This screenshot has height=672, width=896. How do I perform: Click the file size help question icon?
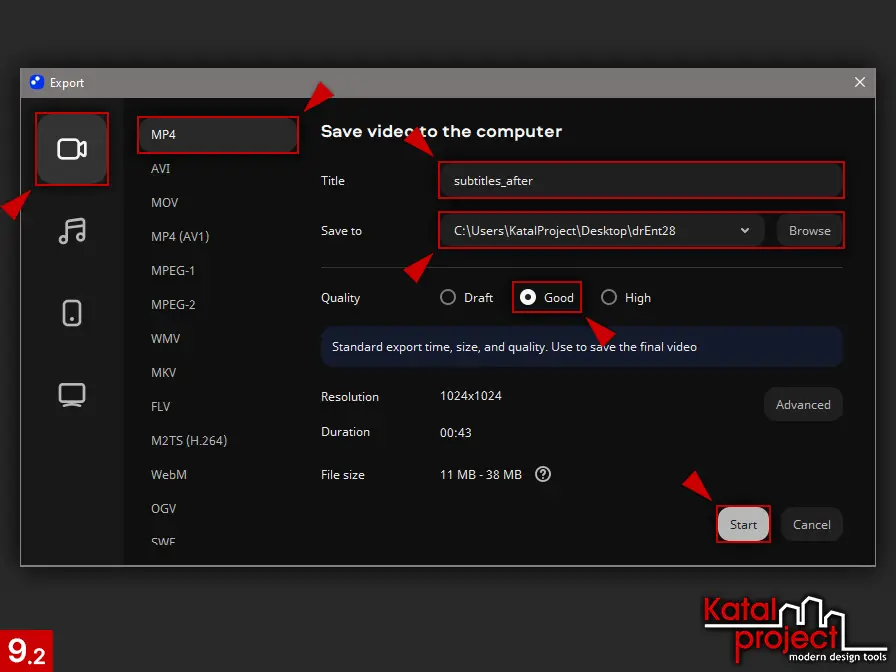(x=543, y=475)
